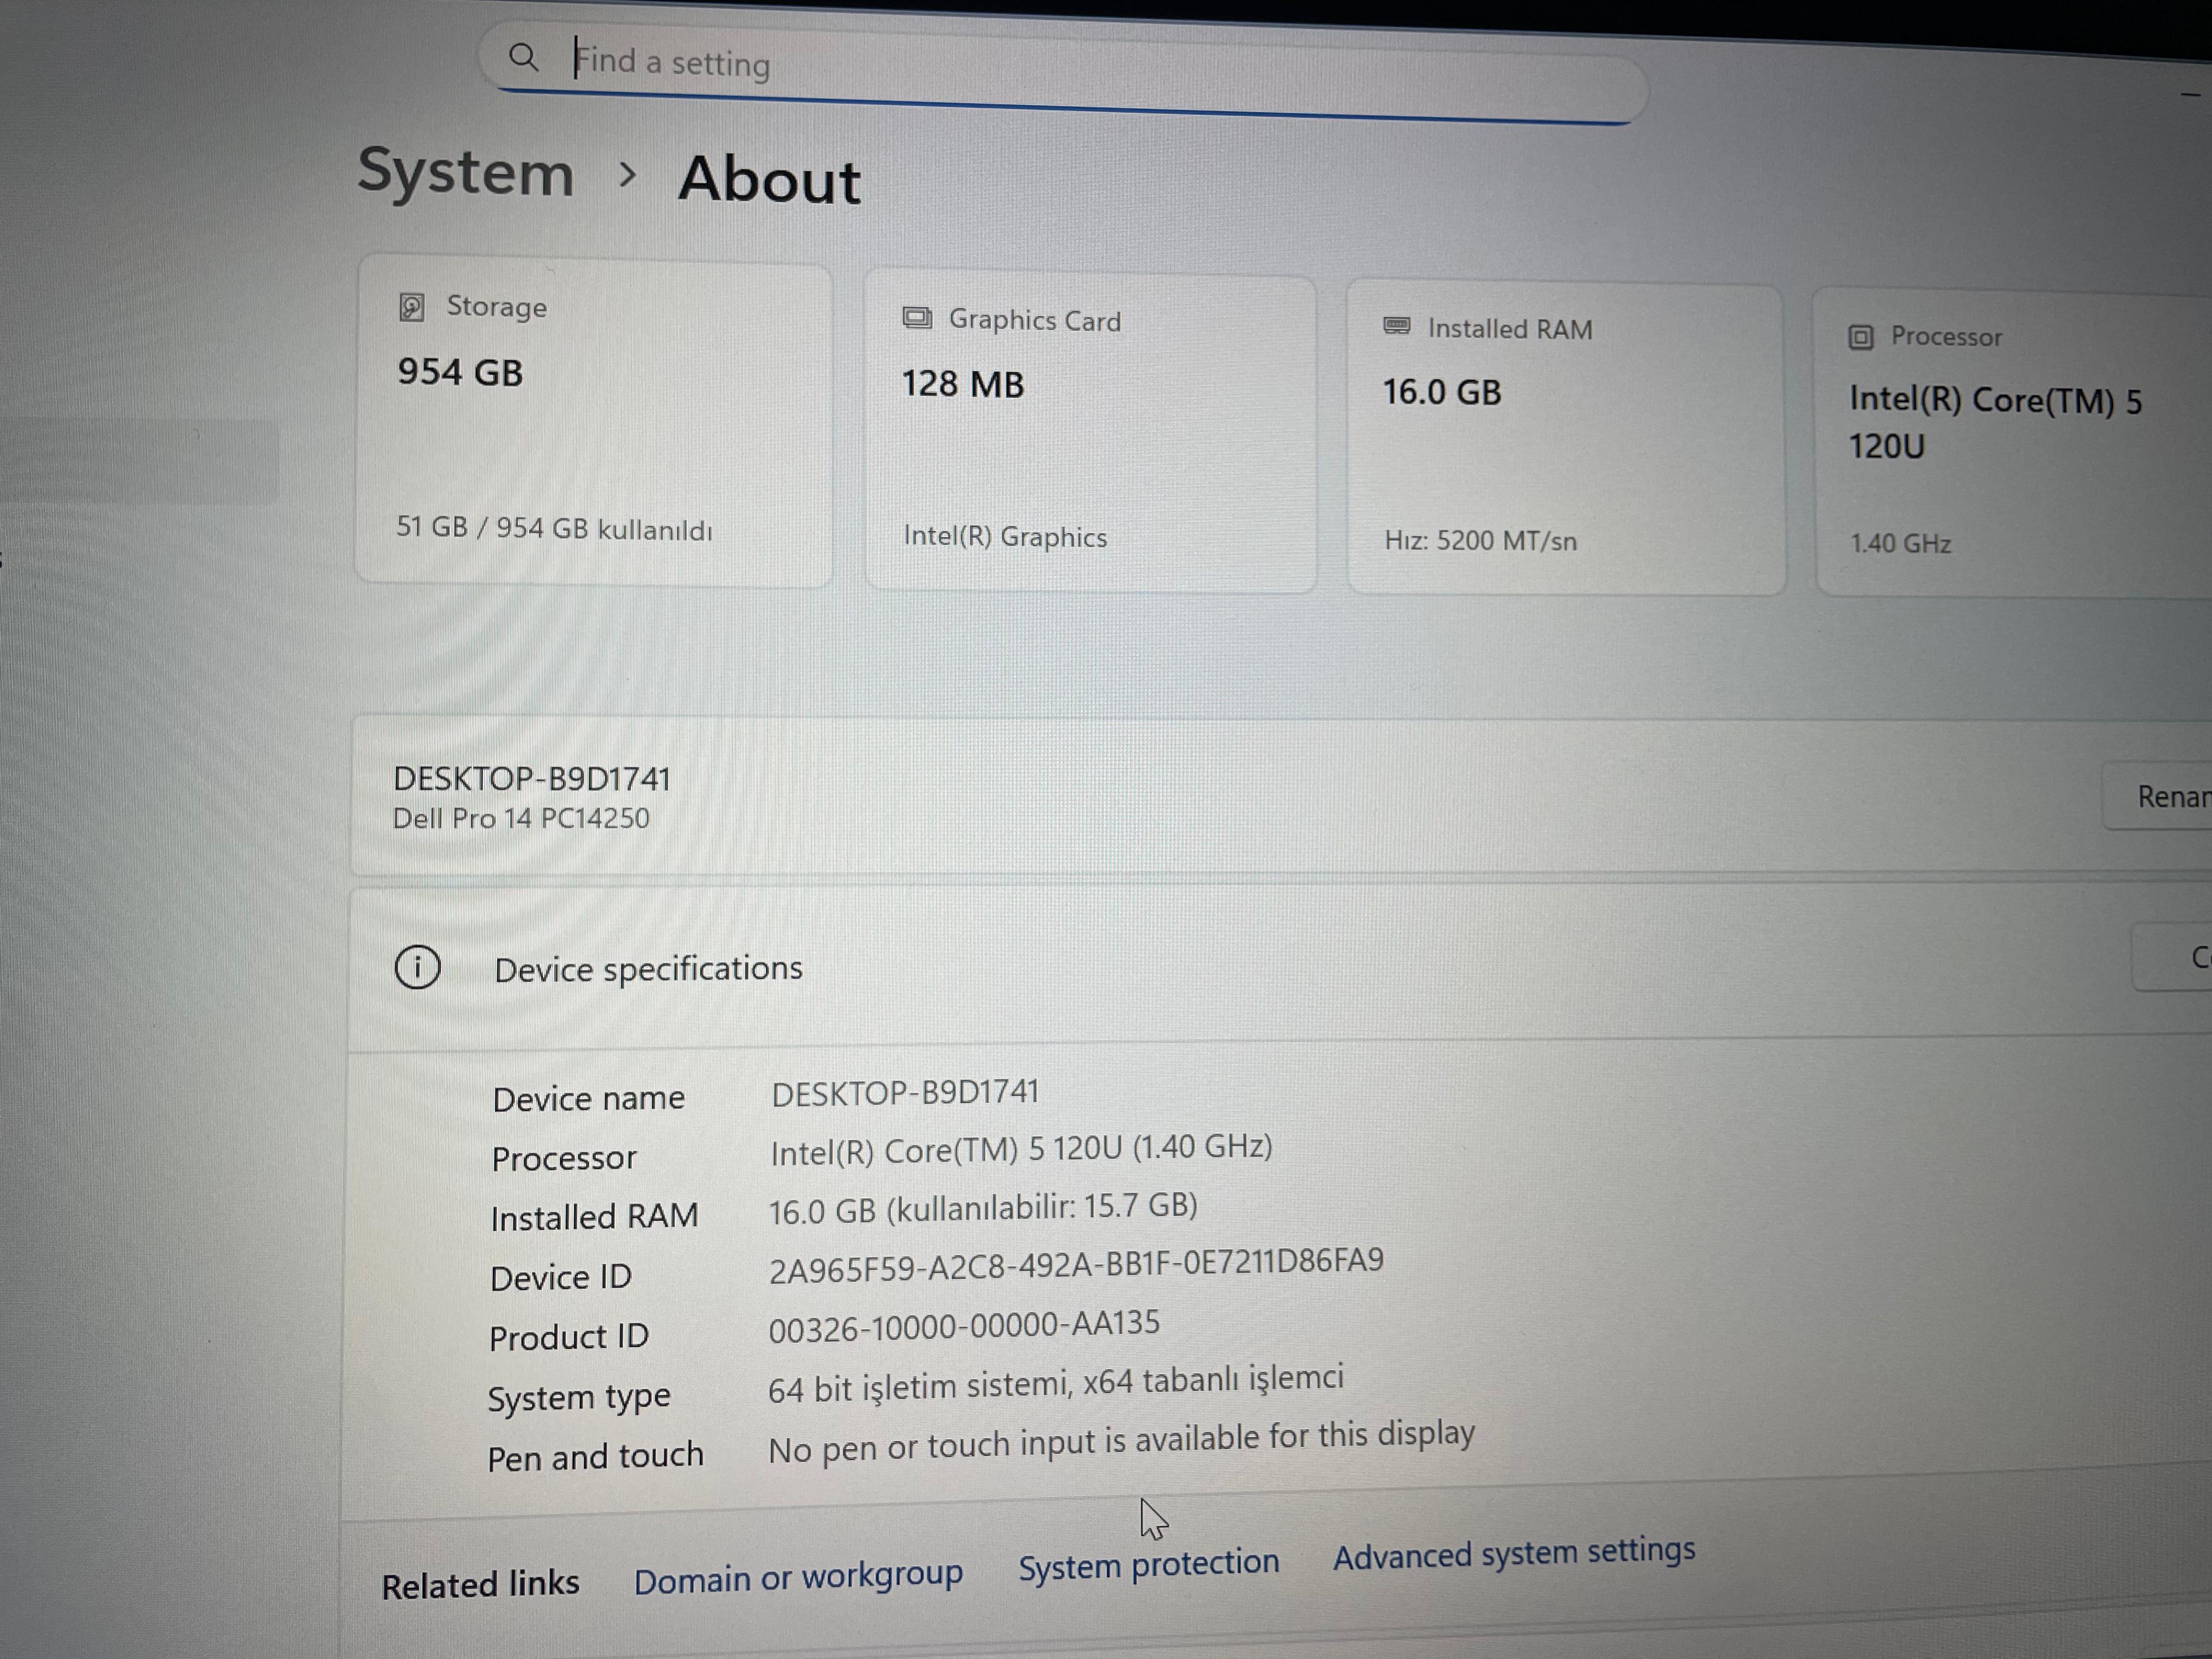
Task: Go back to System breadcrumb
Action: pos(466,173)
